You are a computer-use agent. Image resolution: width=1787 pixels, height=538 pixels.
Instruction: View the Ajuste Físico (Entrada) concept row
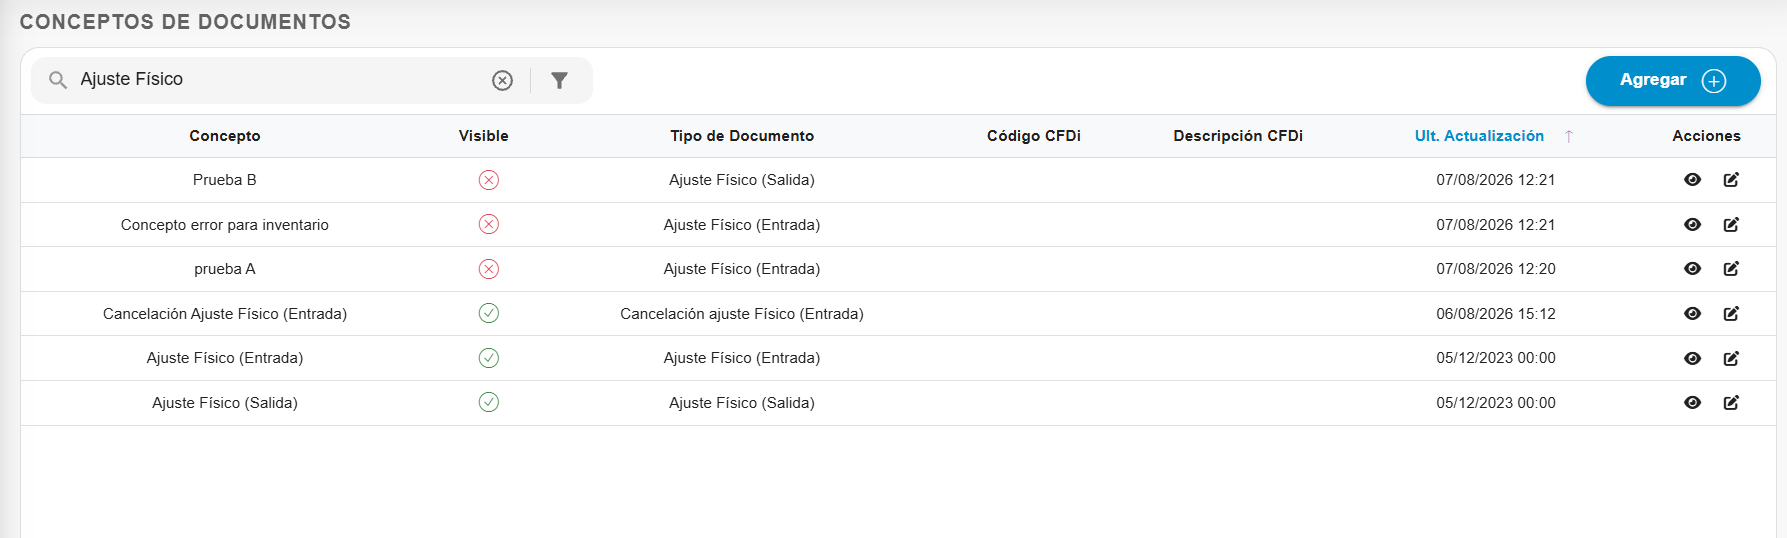(1692, 358)
